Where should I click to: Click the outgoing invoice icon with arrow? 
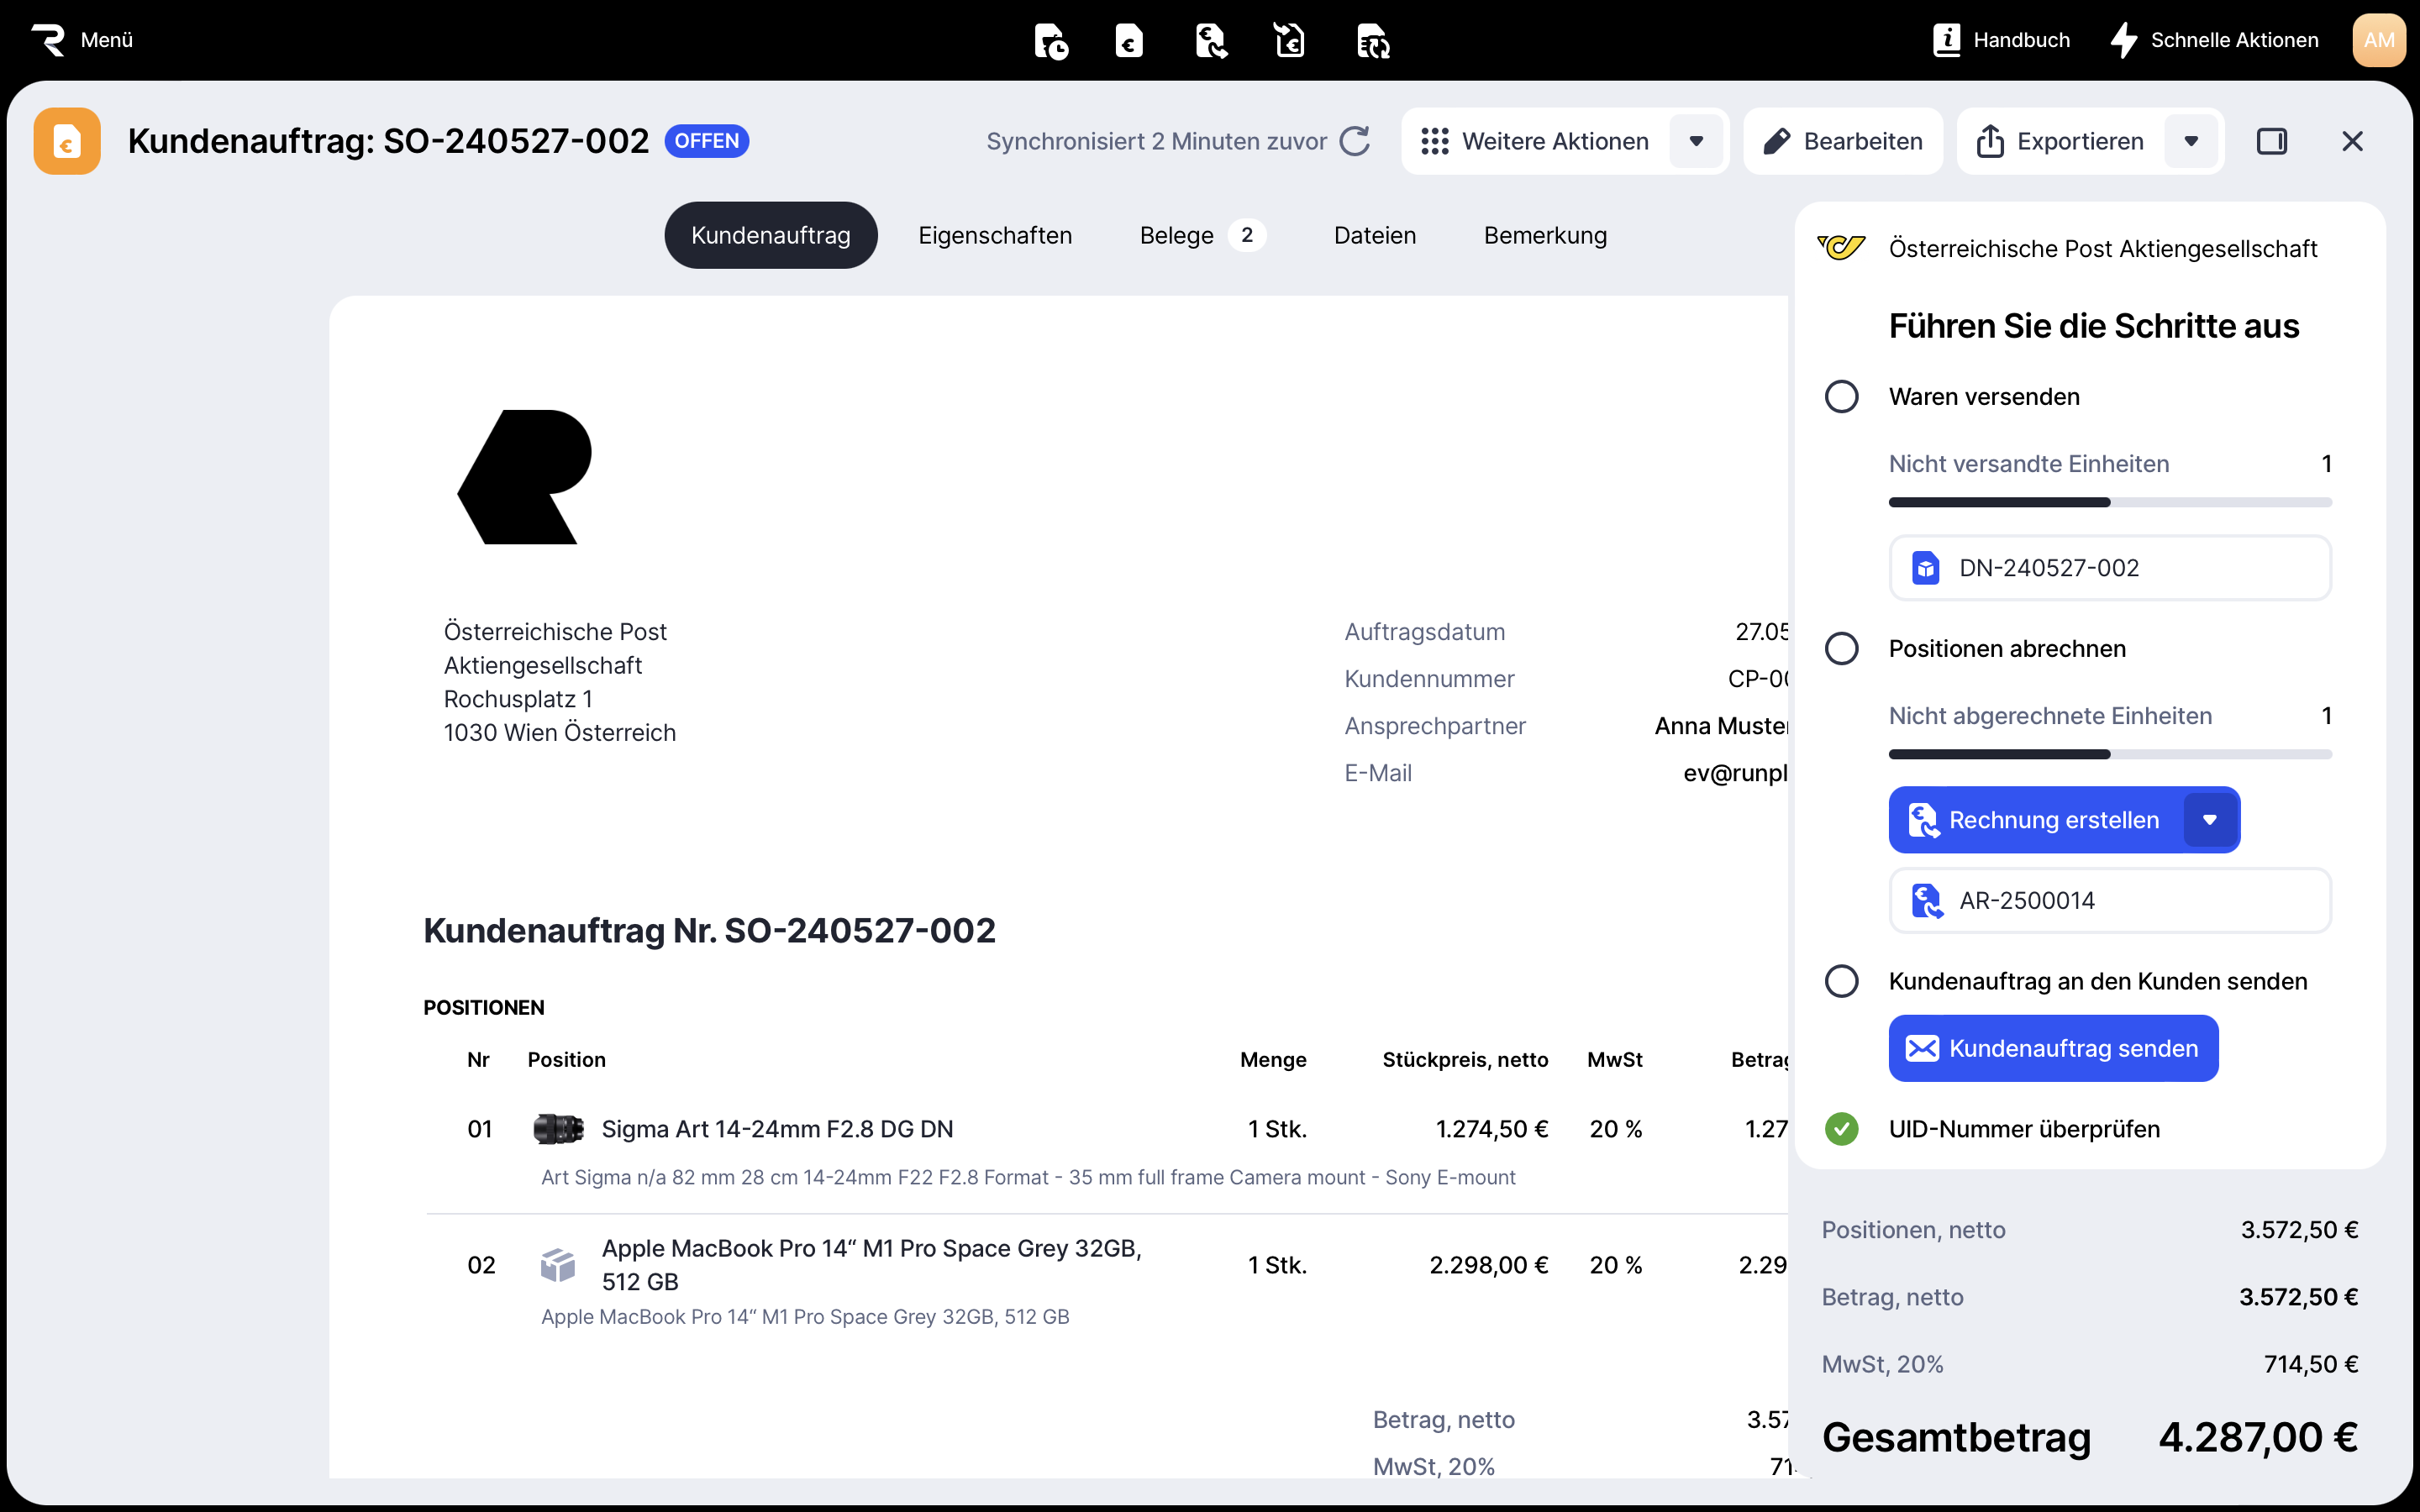1210,41
